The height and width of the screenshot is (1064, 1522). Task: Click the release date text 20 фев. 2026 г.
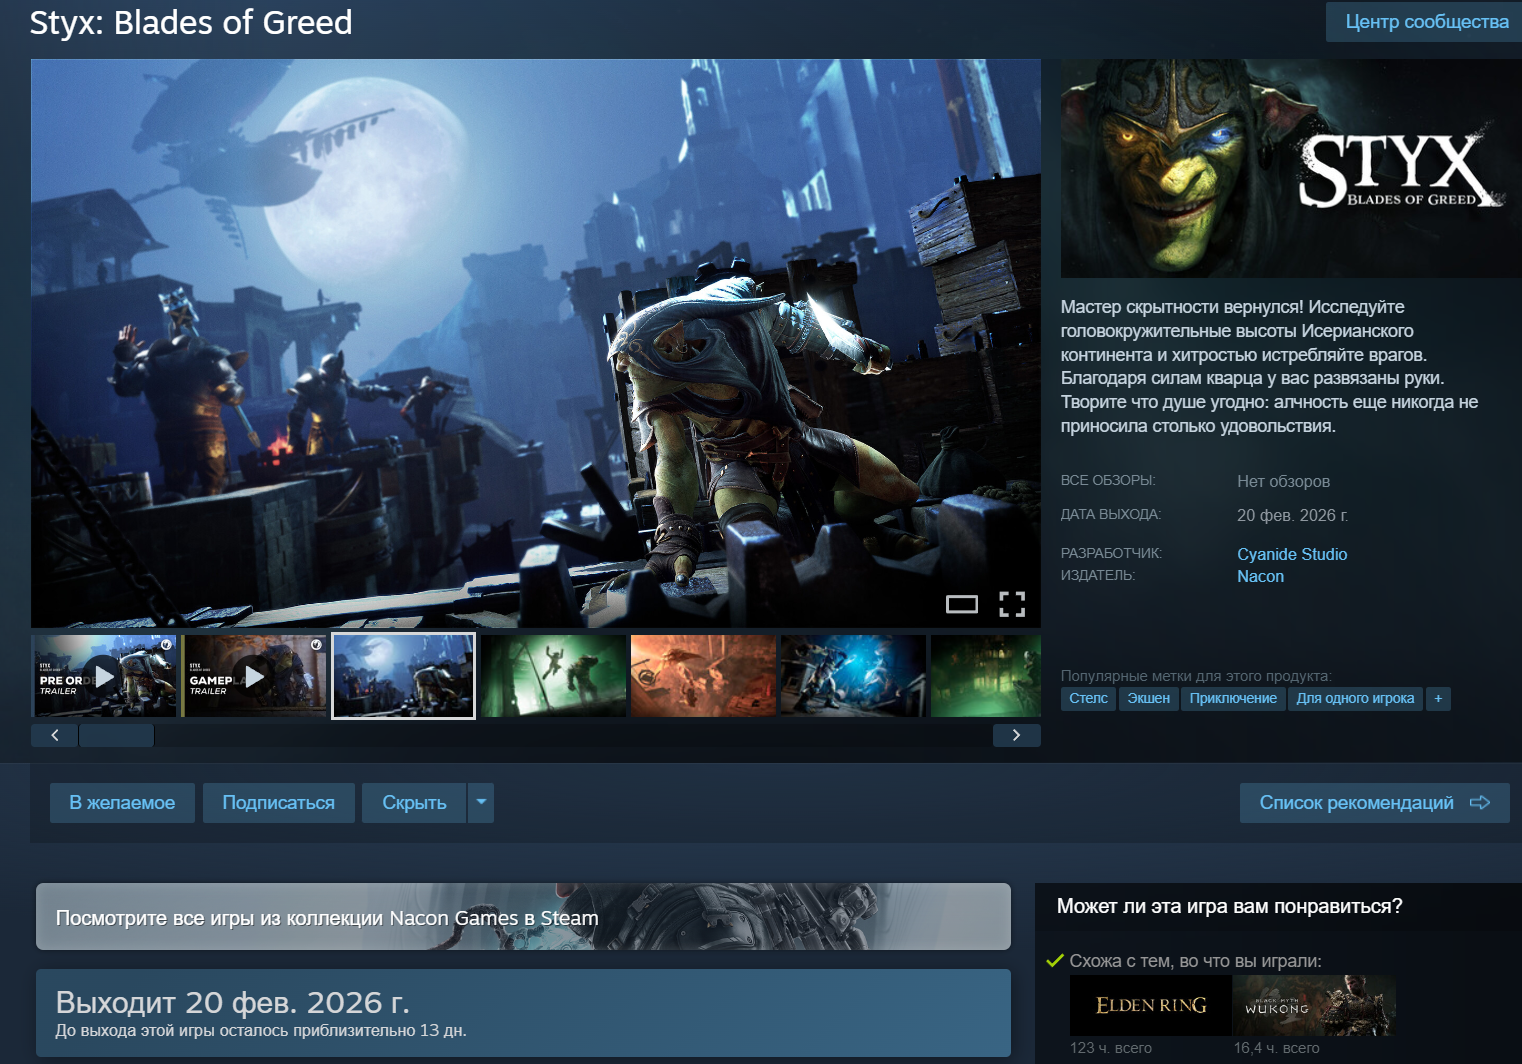coord(1292,515)
